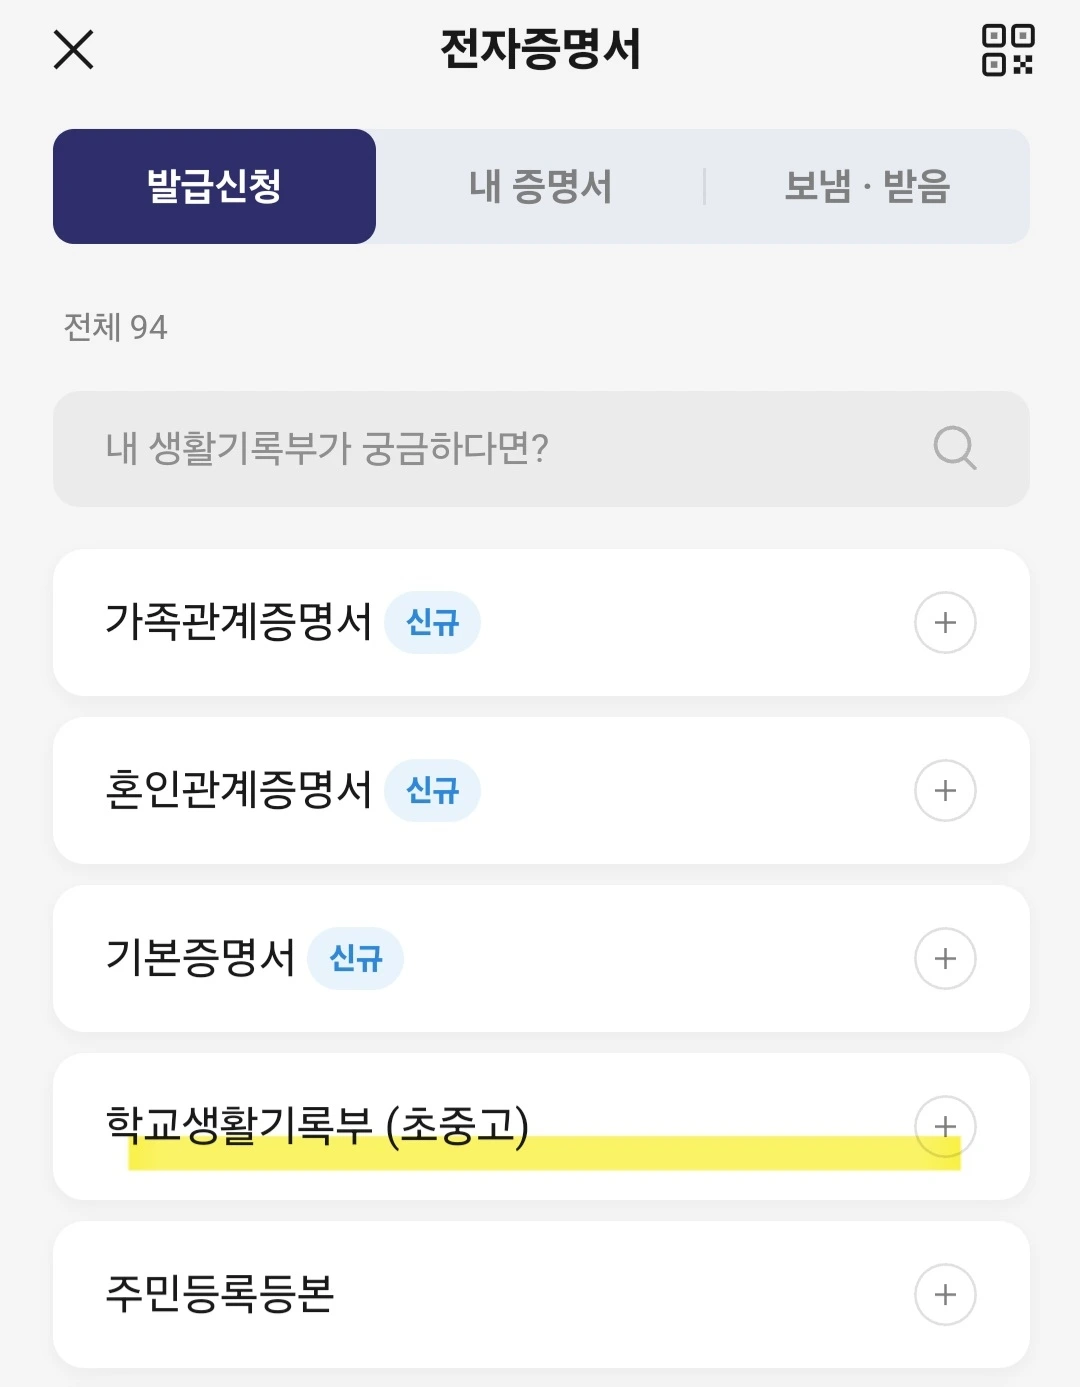Open the QR code scanner icon
The image size is (1080, 1387).
pyautogui.click(x=1007, y=50)
